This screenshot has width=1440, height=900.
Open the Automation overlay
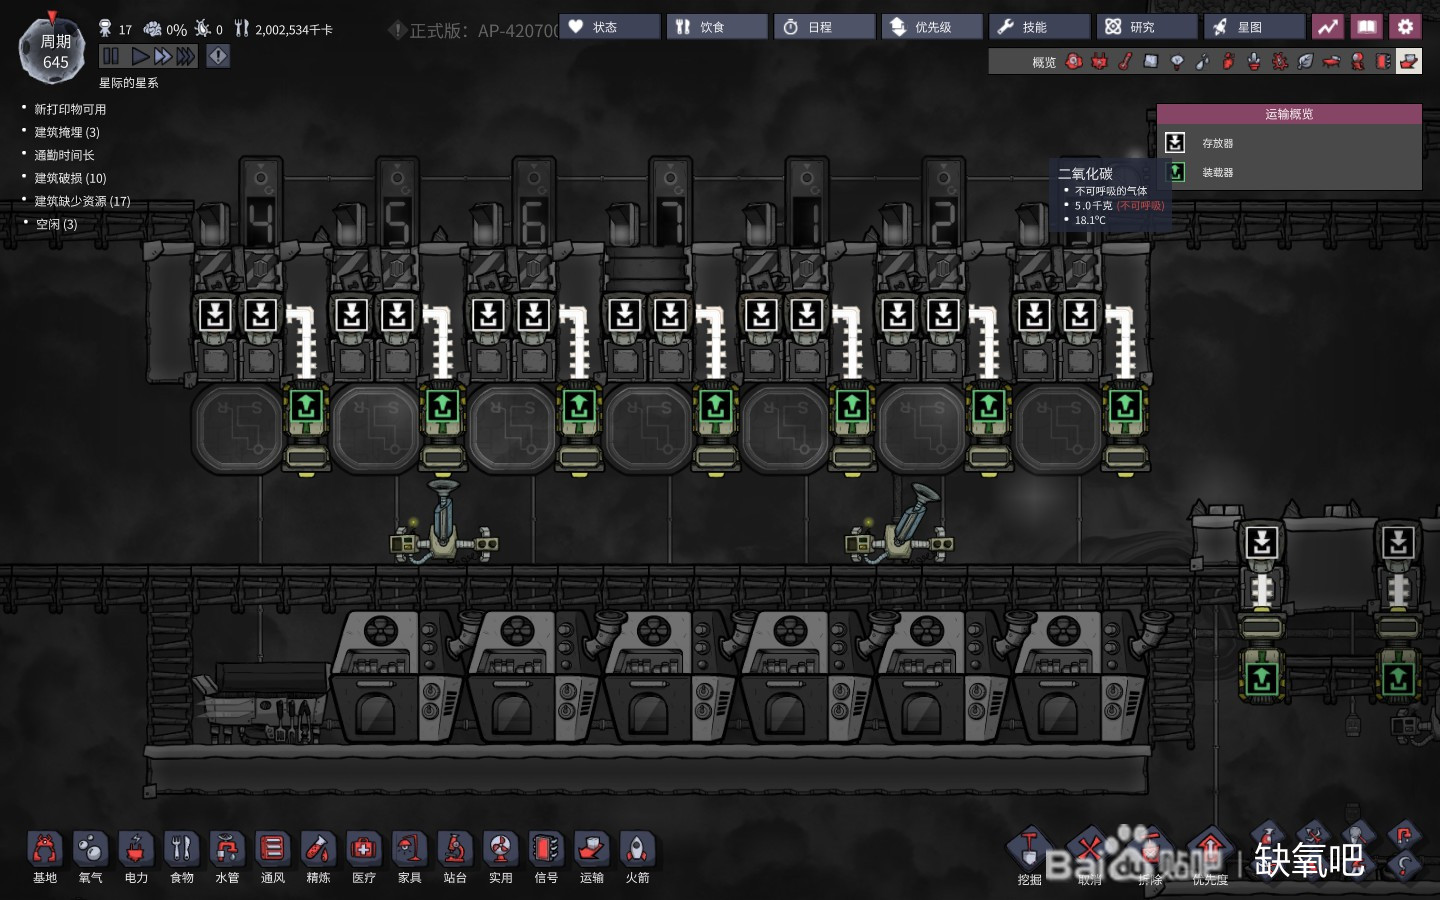(1383, 62)
